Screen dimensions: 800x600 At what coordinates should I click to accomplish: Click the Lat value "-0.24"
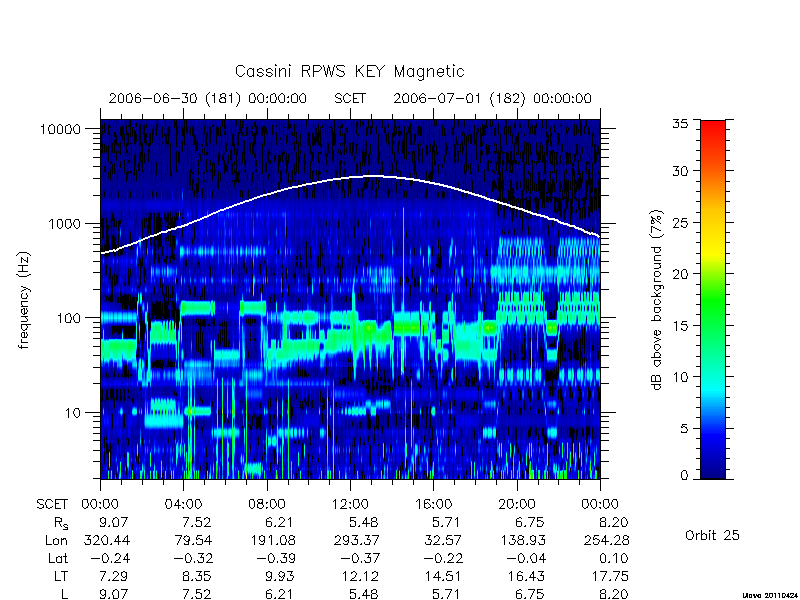click(x=109, y=559)
